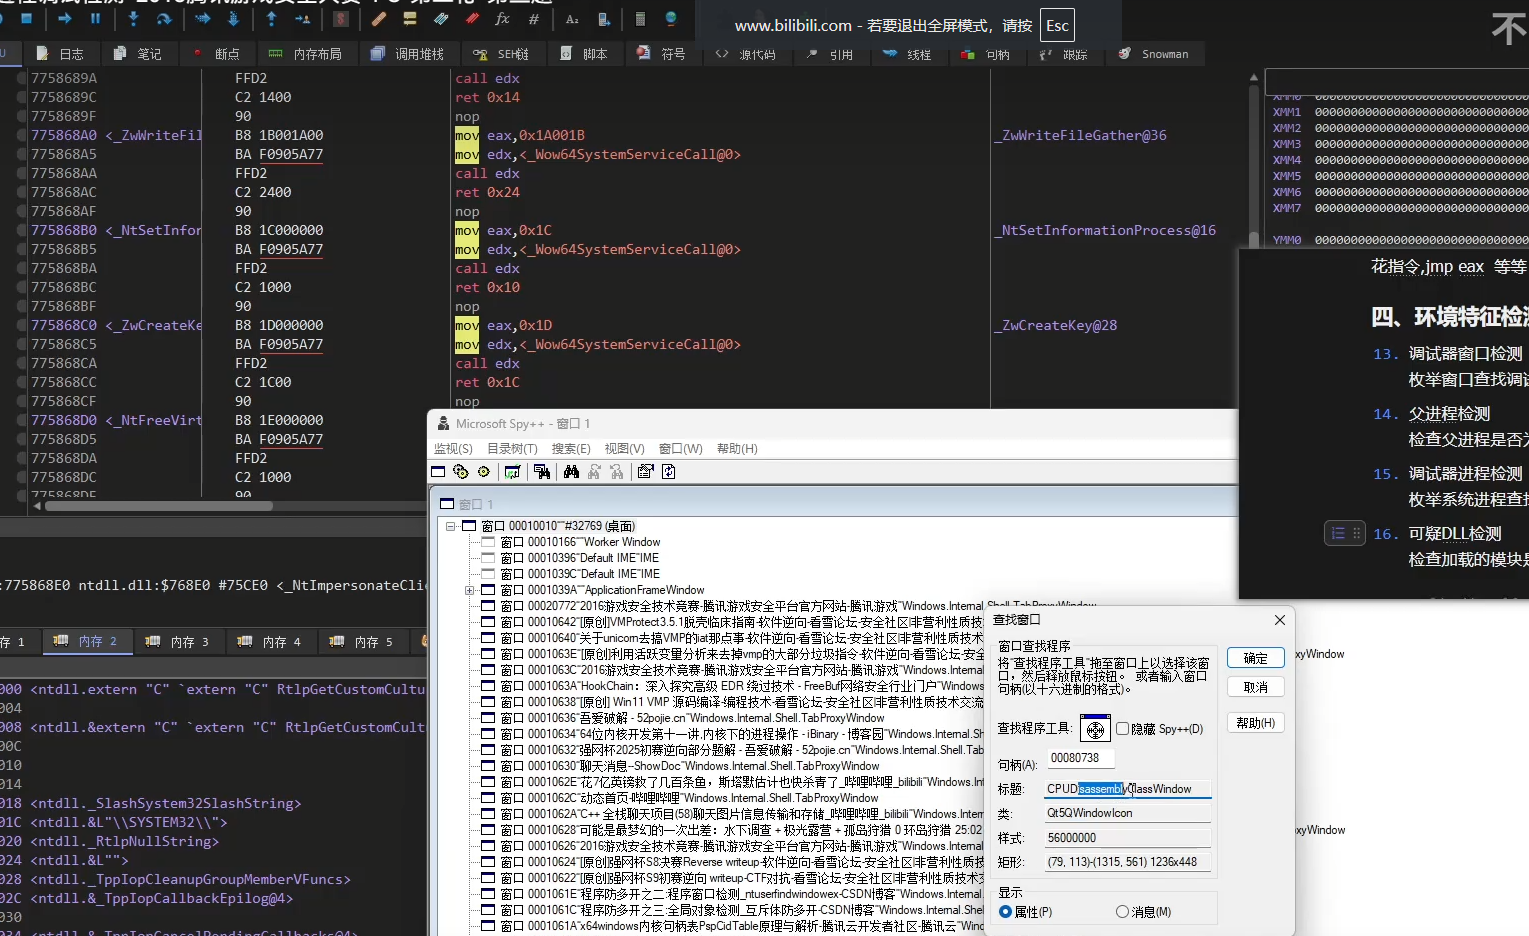Collapse the 00010010 #32769 (桌面) tree node
Viewport: 1529px width, 936px height.
(451, 526)
